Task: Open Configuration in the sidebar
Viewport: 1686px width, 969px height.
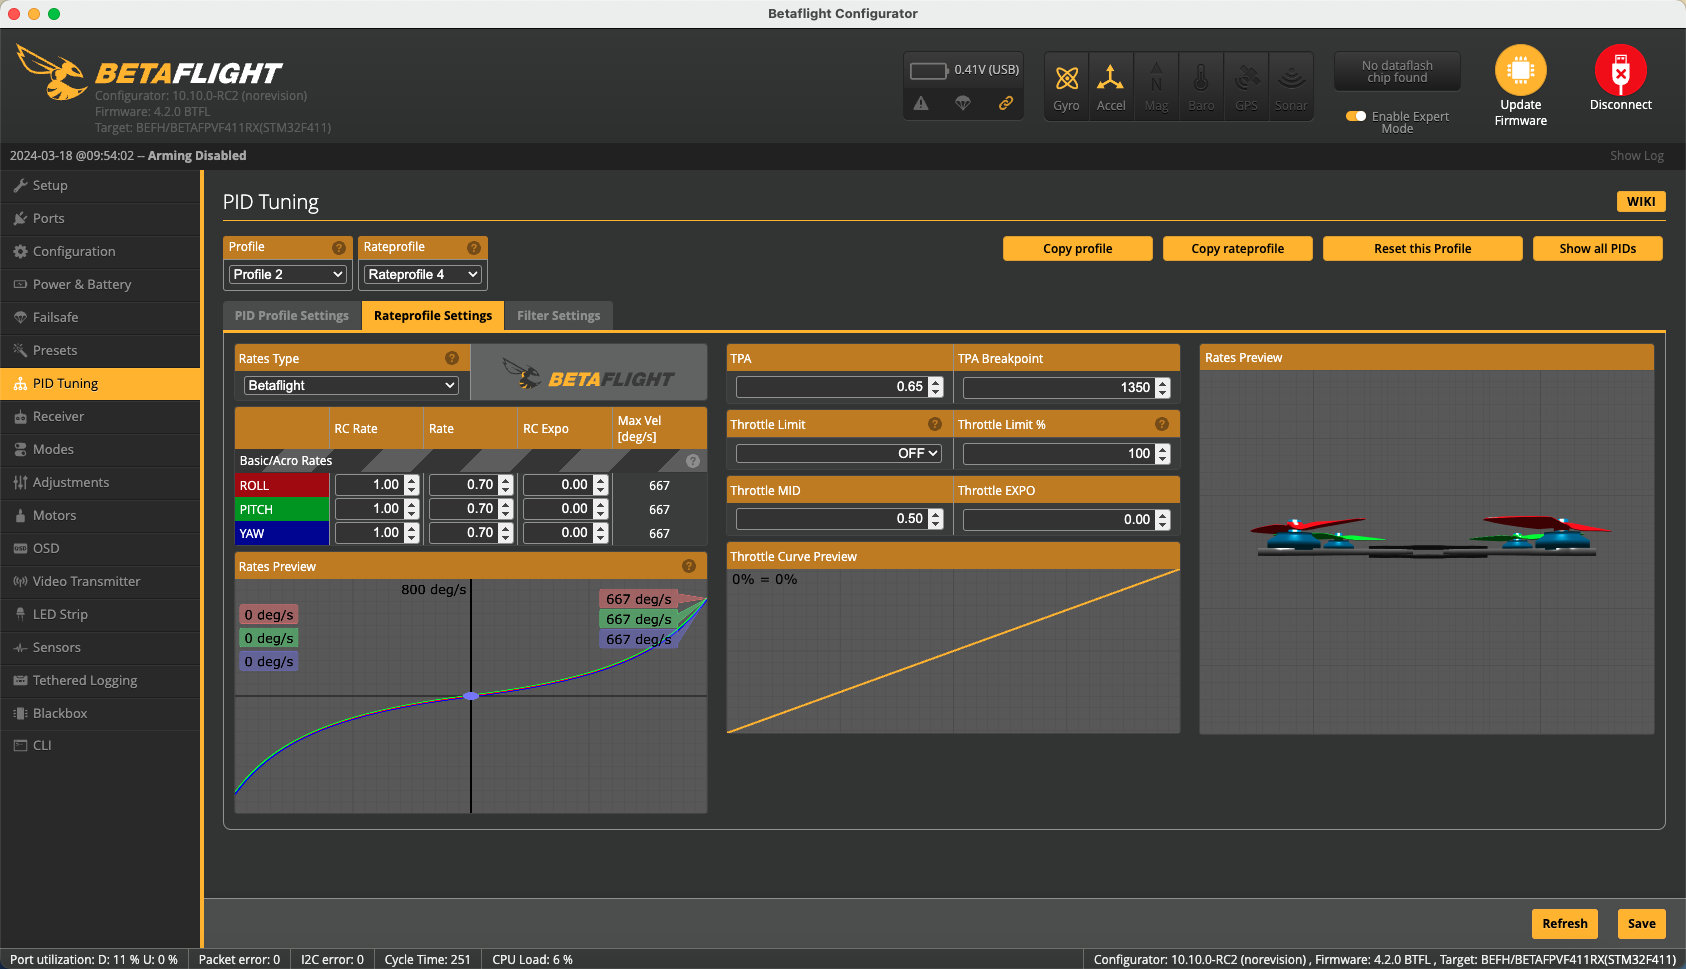Action: 100,252
